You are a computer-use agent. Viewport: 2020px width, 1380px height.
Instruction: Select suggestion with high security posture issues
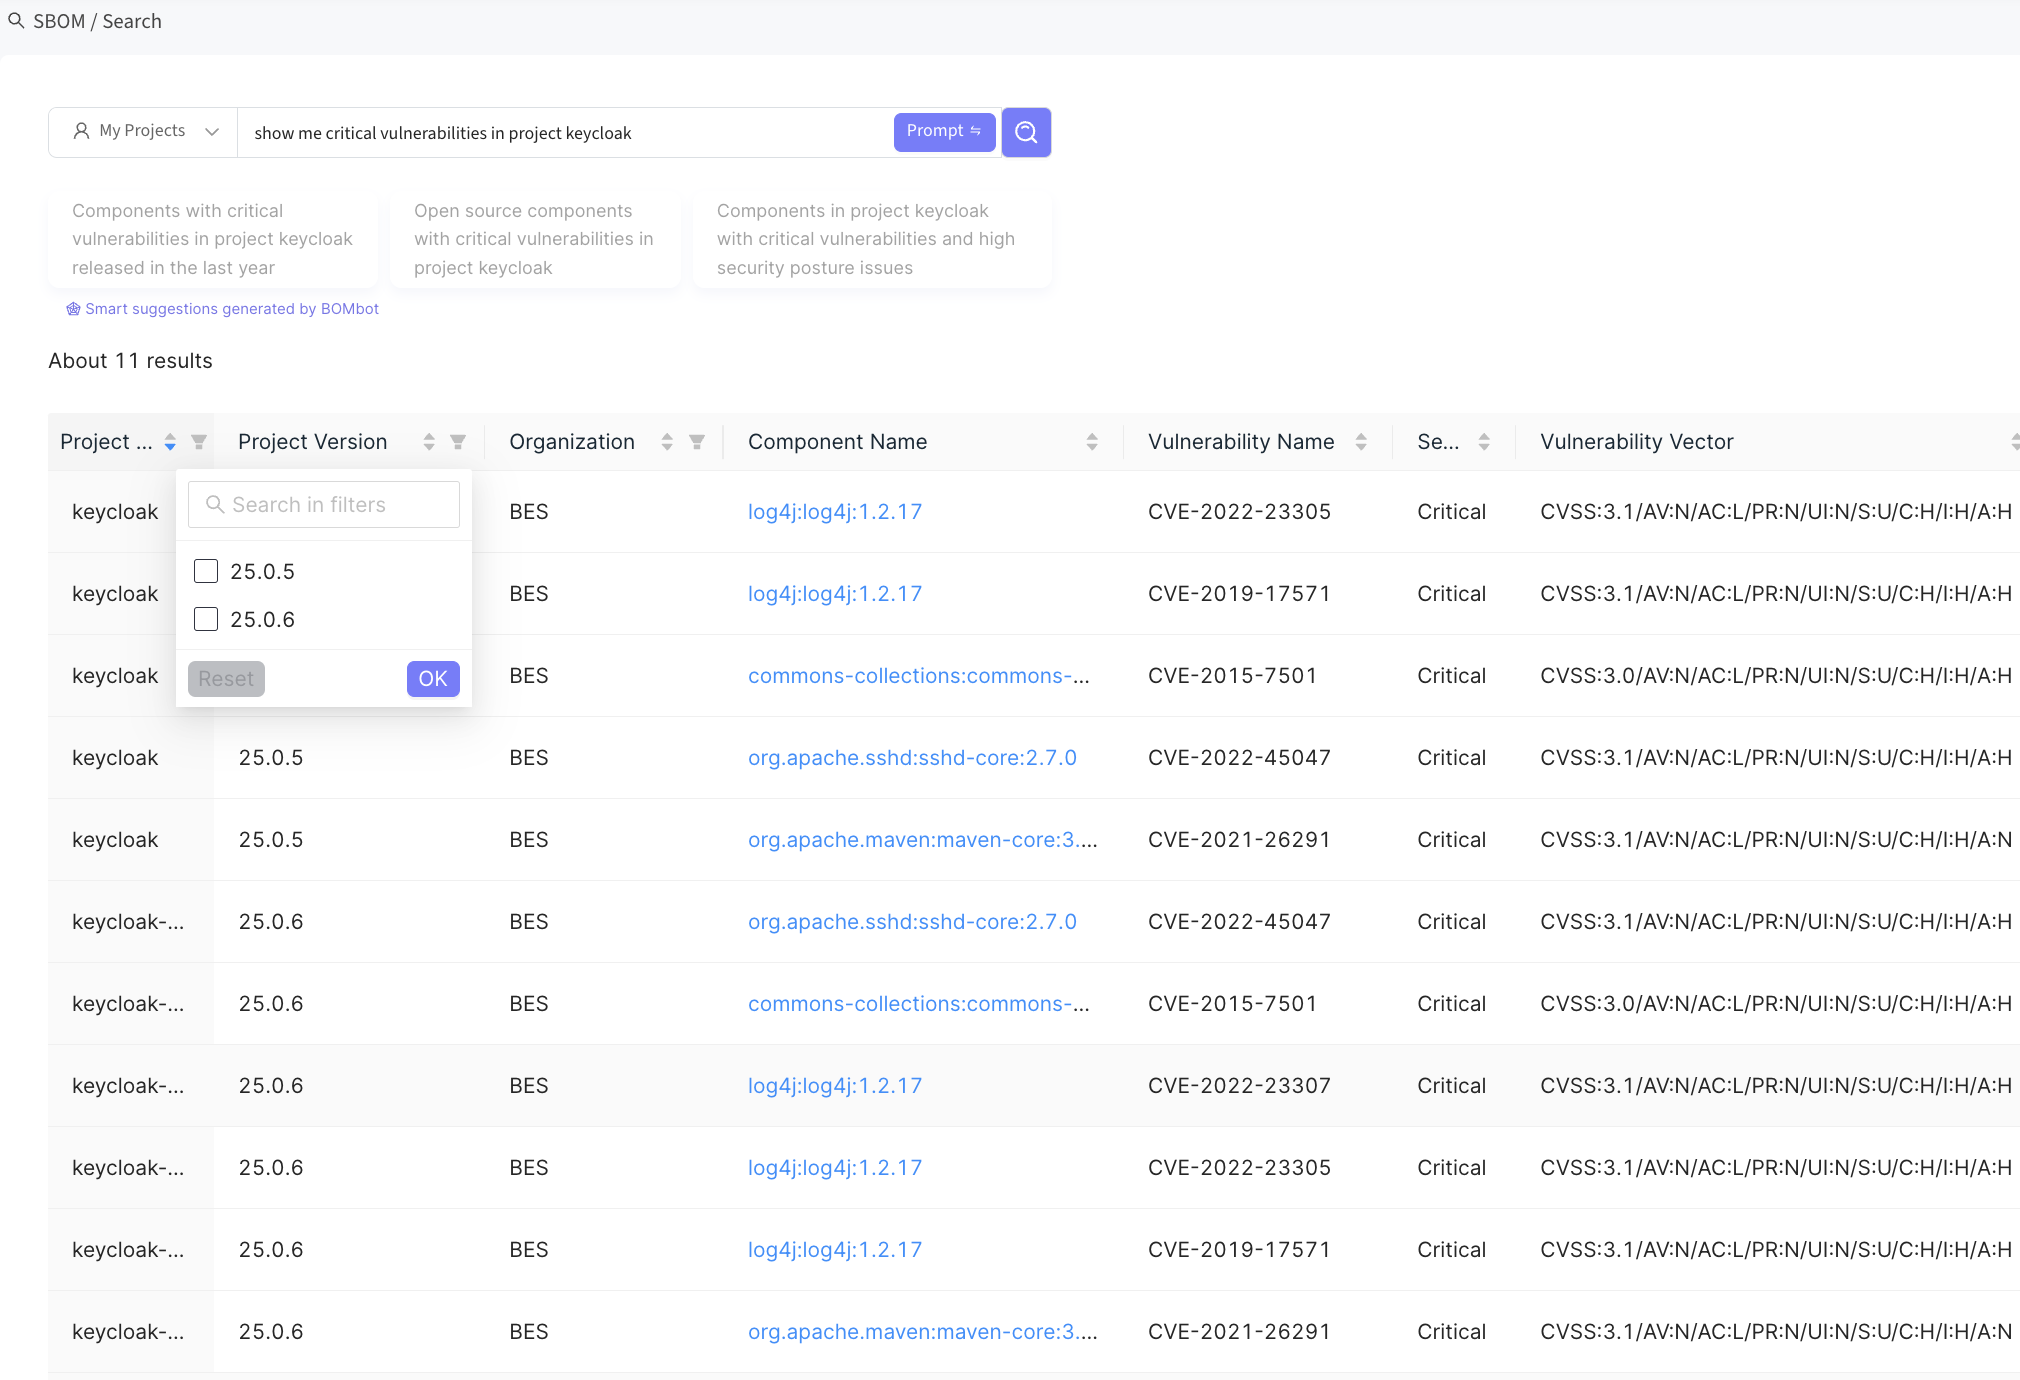pos(871,240)
